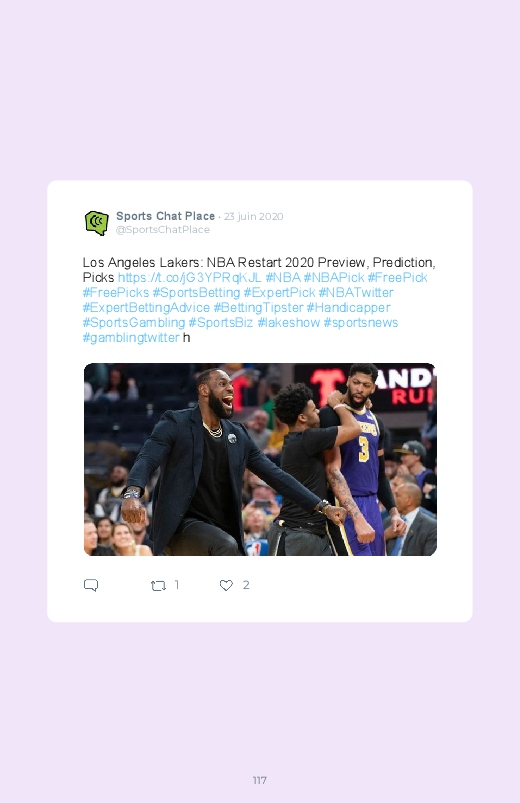Select the #NBAPick hashtag
Image resolution: width=520 pixels, height=803 pixels.
tap(334, 278)
